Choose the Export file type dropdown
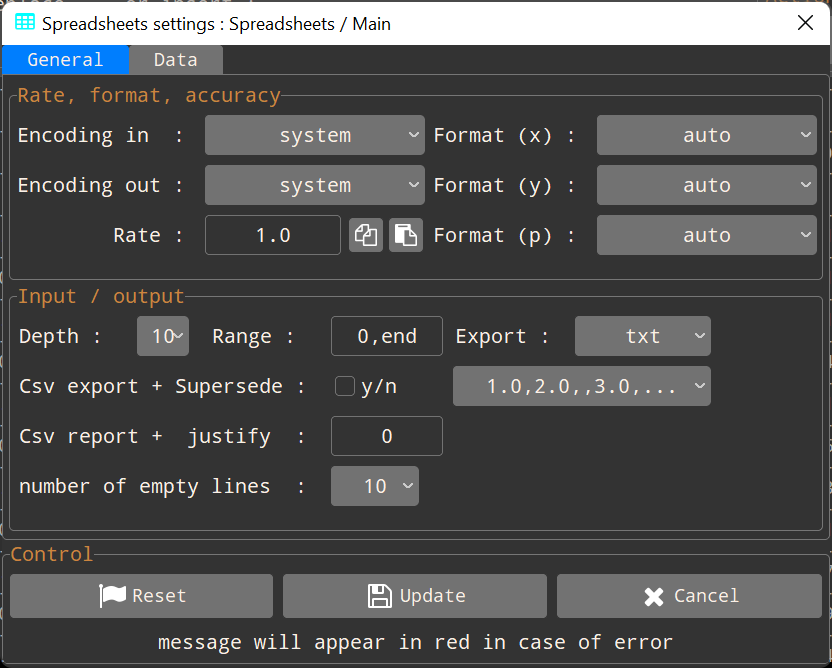The image size is (832, 668). 642,336
